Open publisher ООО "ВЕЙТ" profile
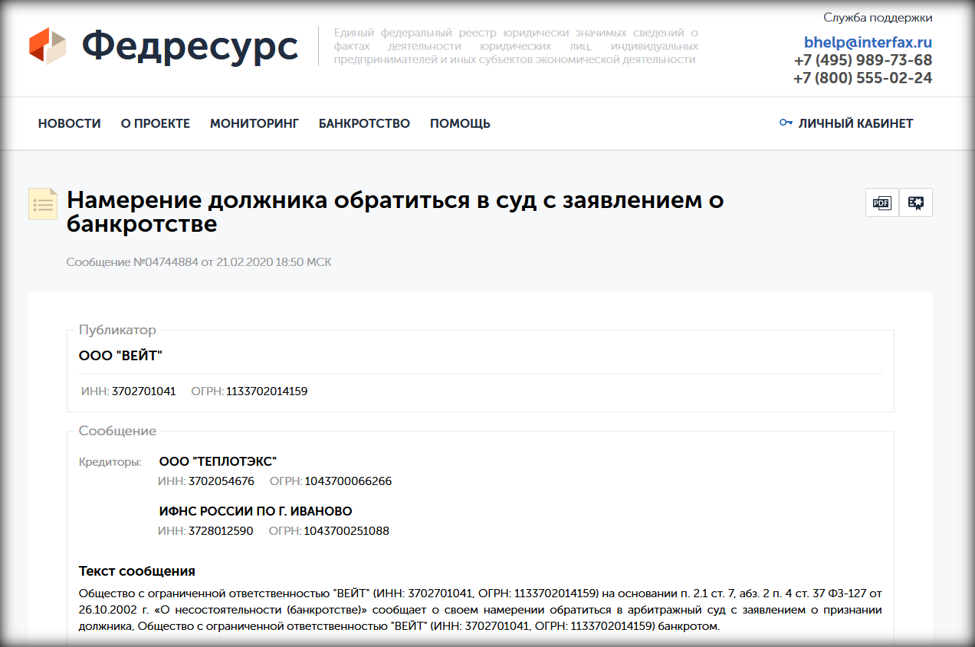Image resolution: width=975 pixels, height=647 pixels. [x=120, y=356]
